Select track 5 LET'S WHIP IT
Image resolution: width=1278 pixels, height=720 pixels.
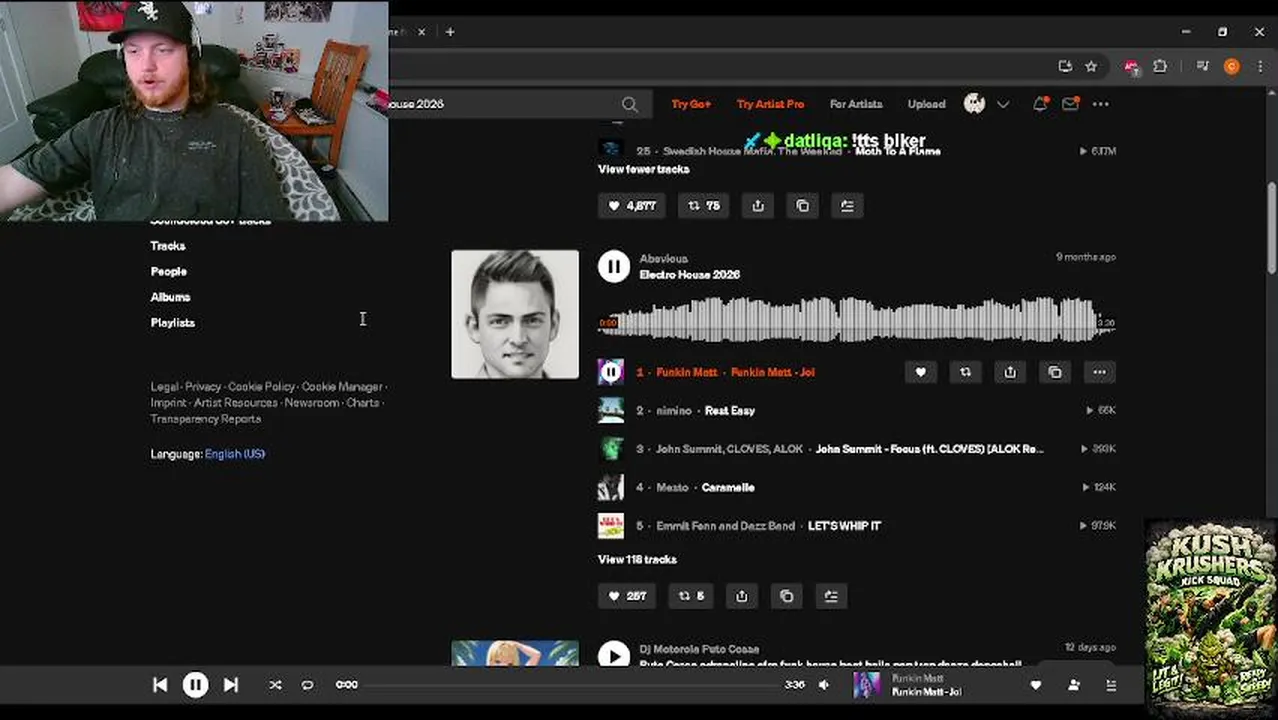tap(857, 526)
